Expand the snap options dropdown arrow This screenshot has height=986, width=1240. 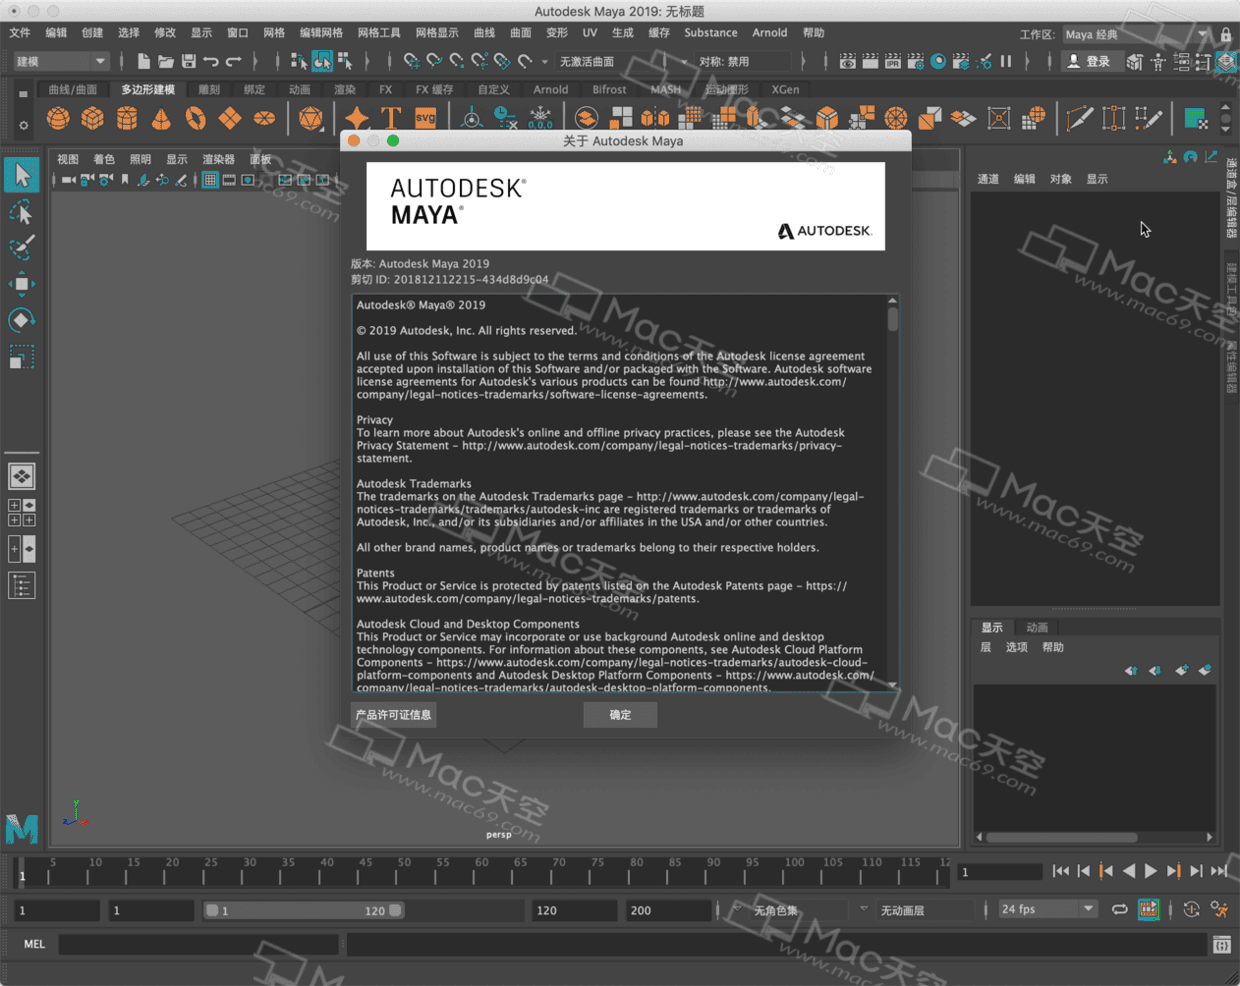545,62
